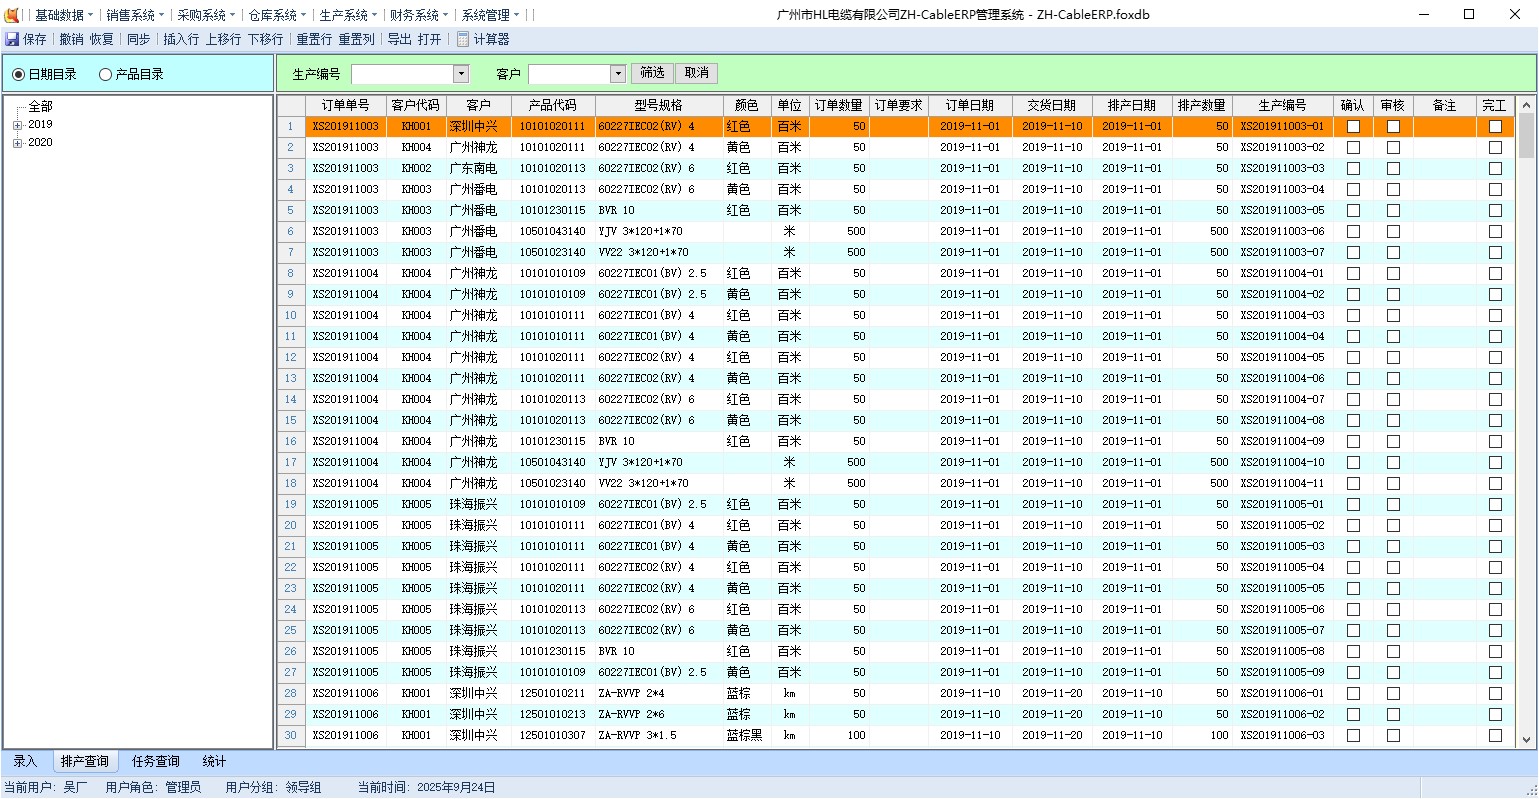The height and width of the screenshot is (799, 1539).
Task: Click the save (保存) disk icon
Action: pos(12,39)
